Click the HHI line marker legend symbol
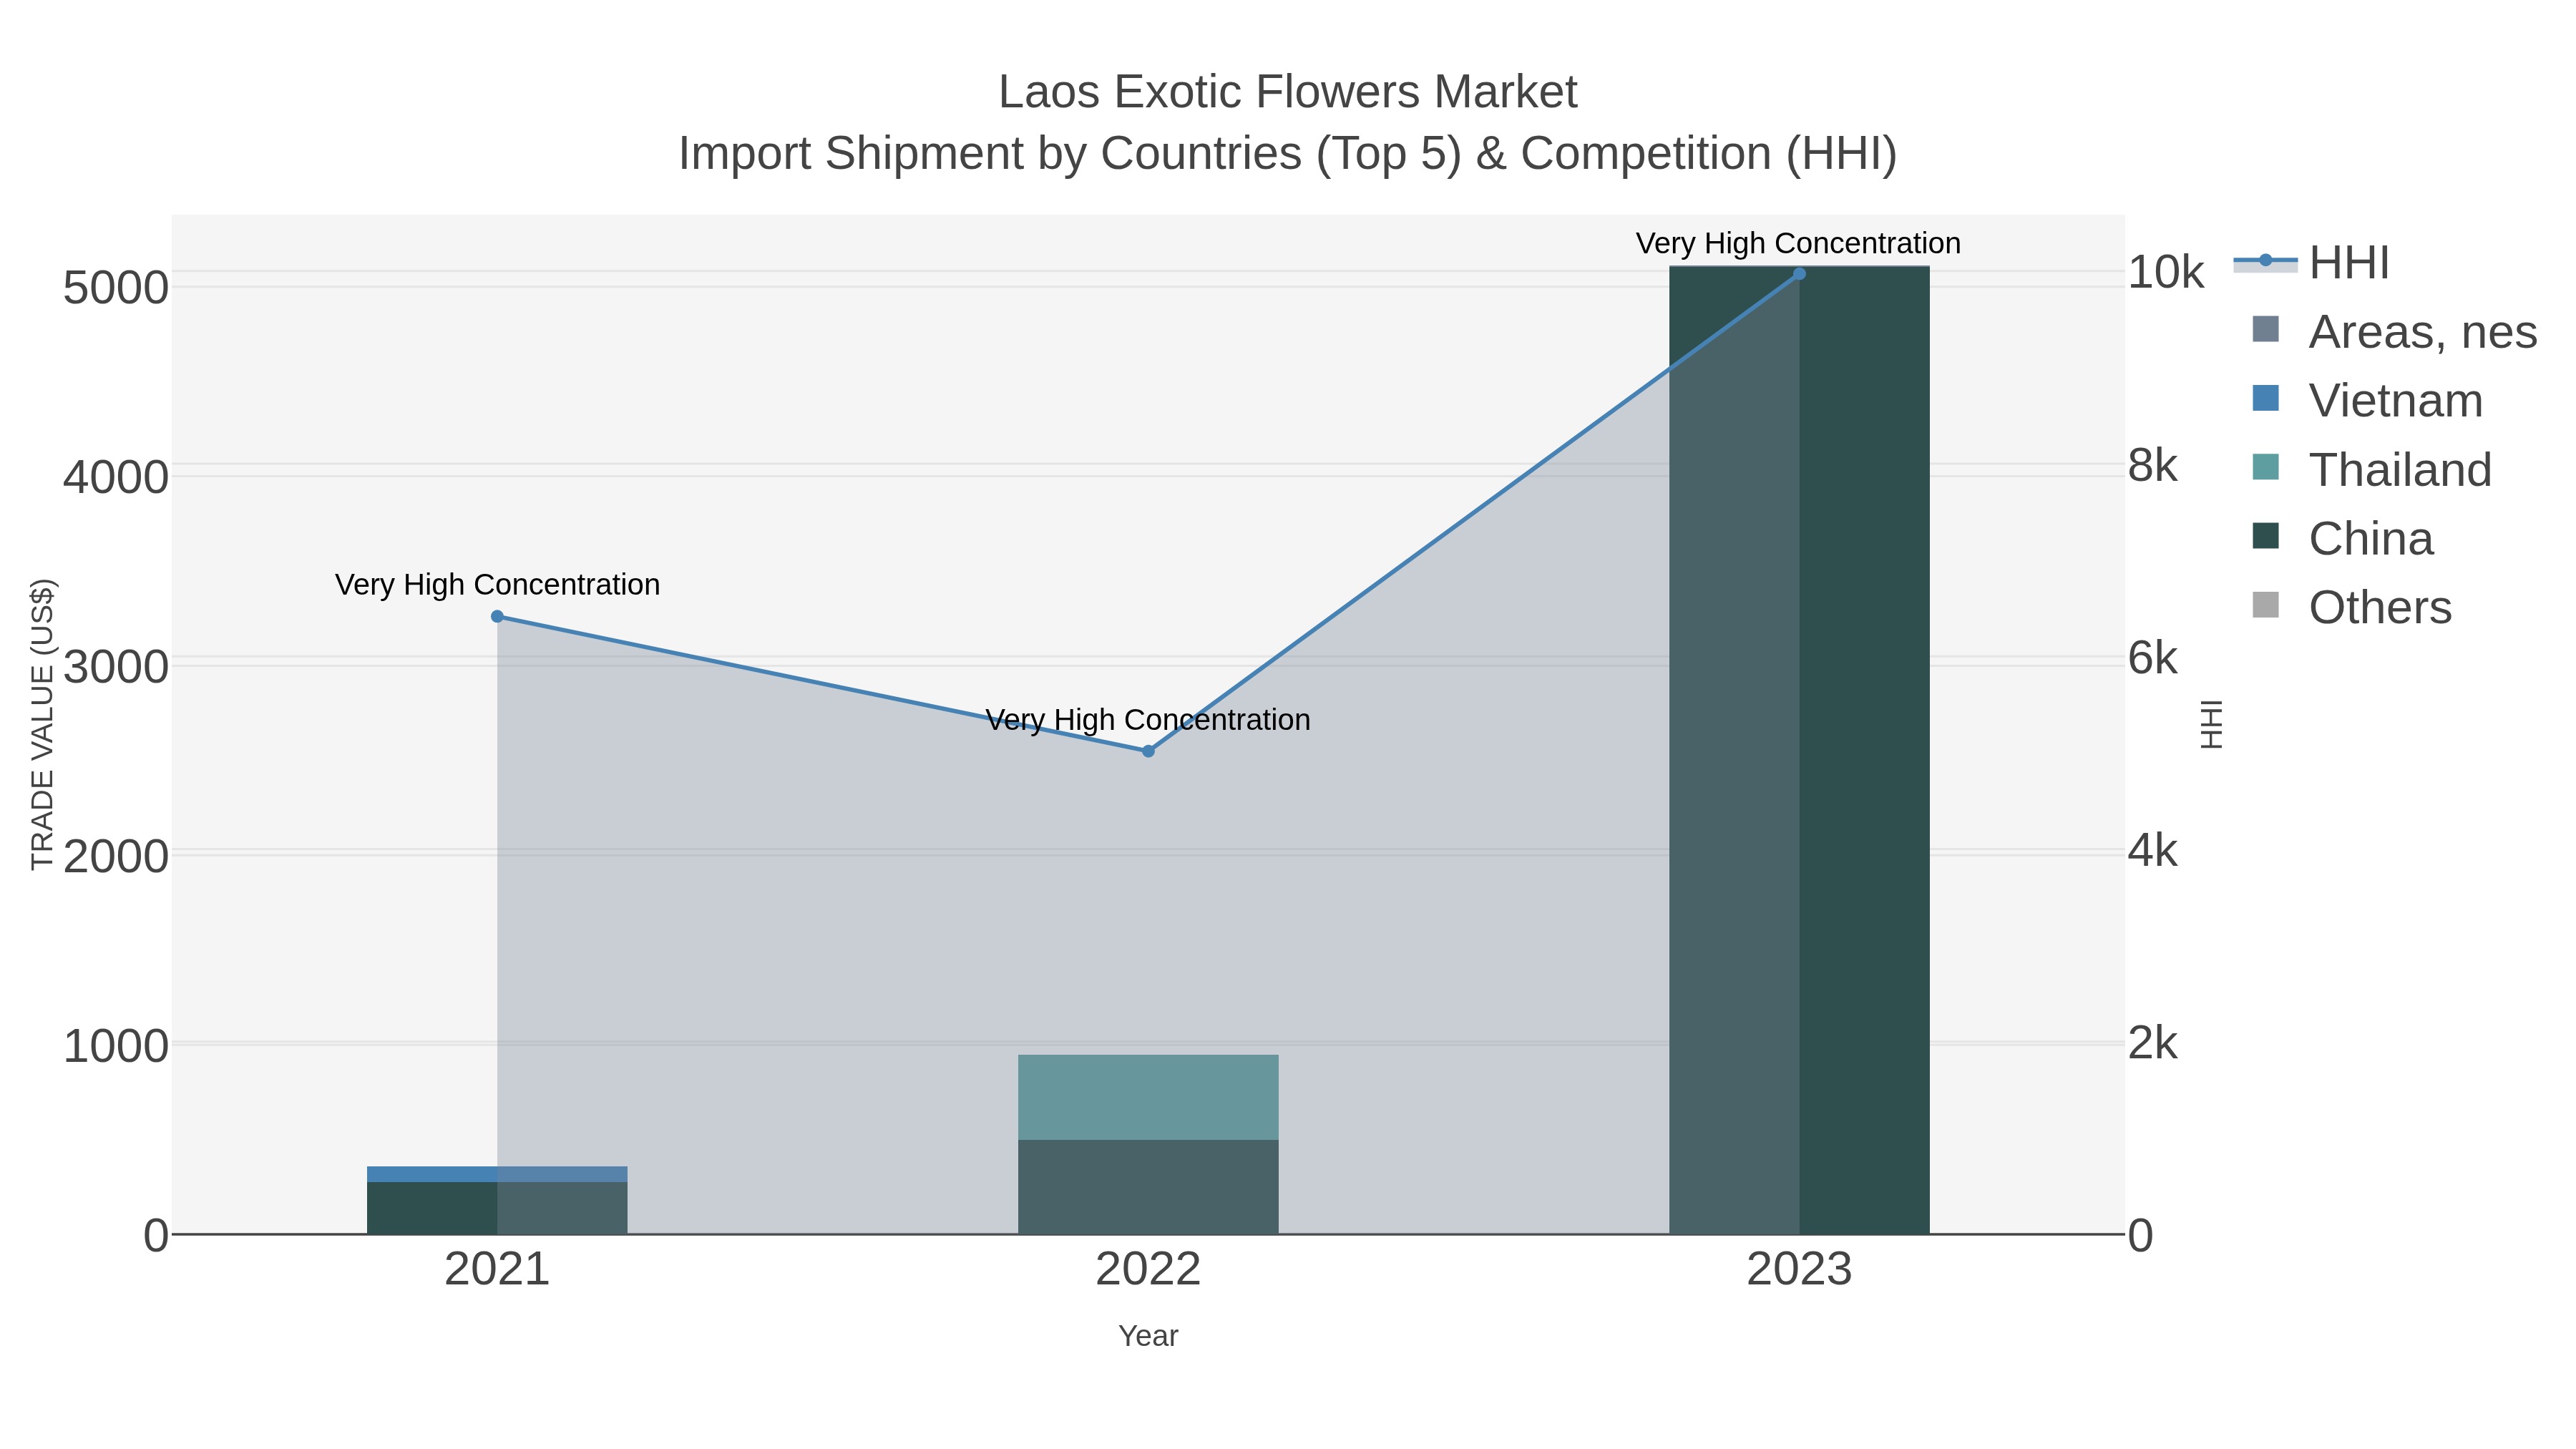Viewport: 2576px width, 1449px height. tap(2265, 262)
